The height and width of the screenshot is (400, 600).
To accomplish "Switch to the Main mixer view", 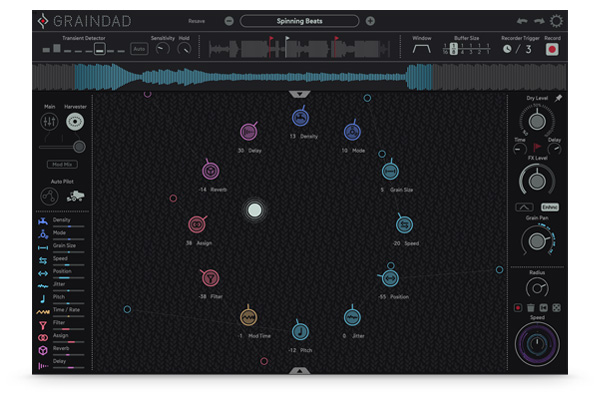I will pos(49,121).
